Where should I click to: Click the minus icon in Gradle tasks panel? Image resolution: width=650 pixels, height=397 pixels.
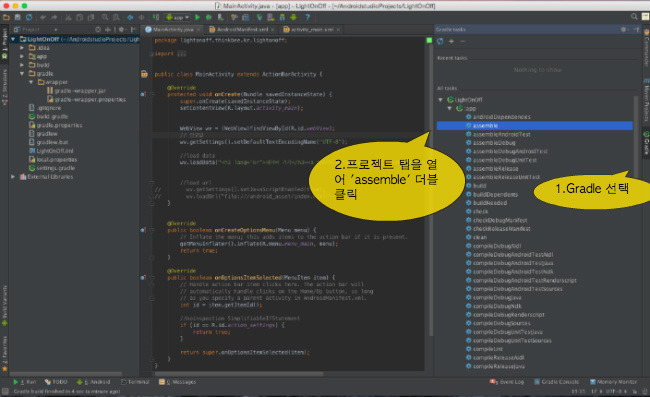[x=463, y=41]
